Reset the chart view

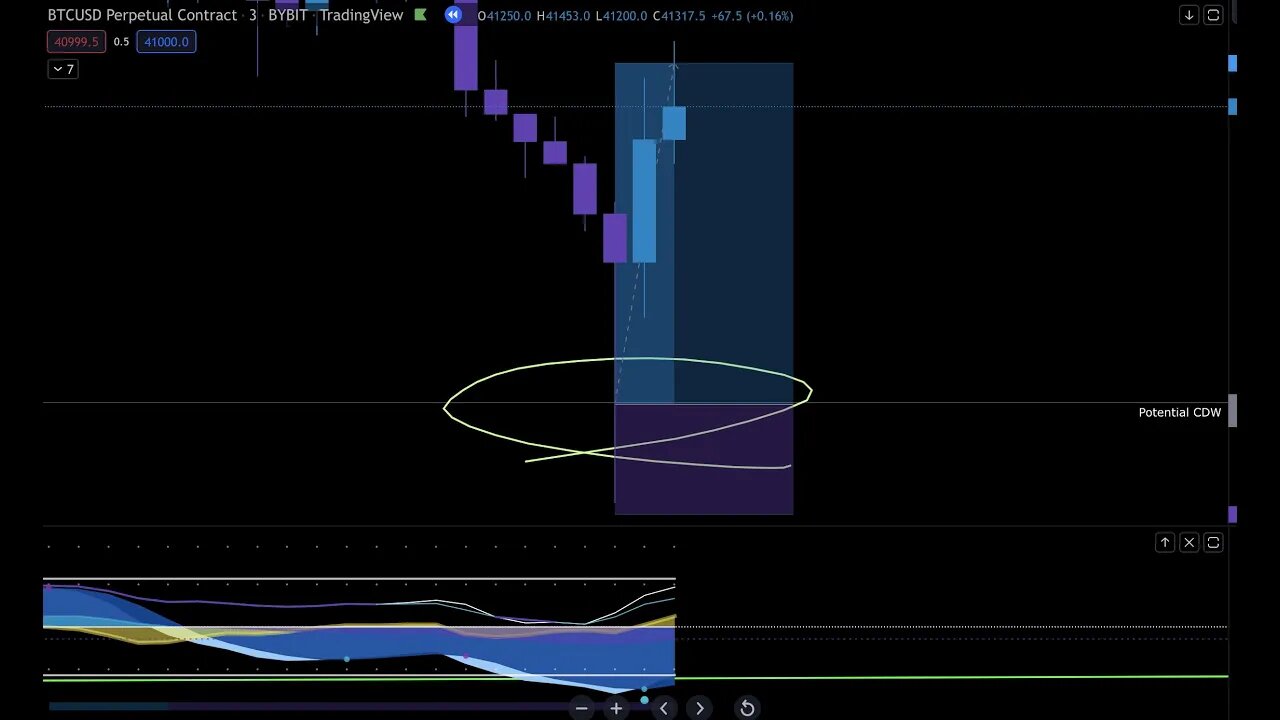click(x=747, y=708)
